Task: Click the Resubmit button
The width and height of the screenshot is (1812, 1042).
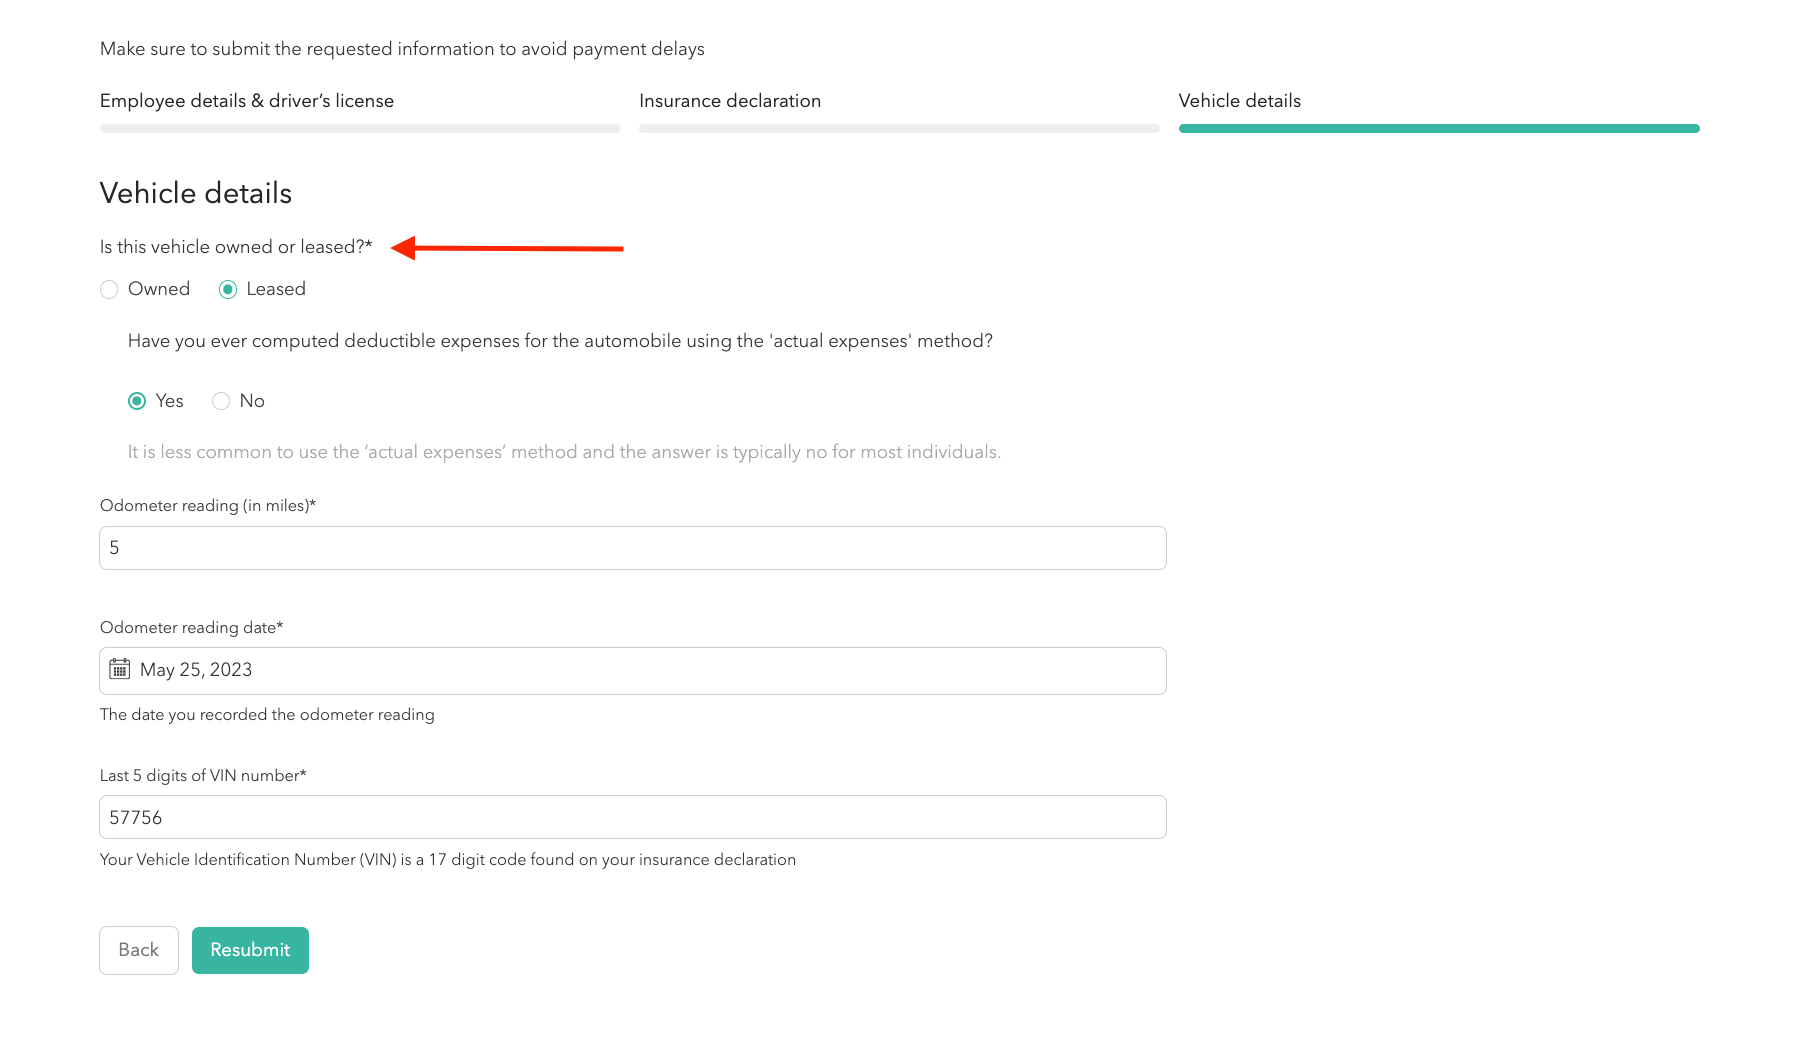Action: pos(250,950)
